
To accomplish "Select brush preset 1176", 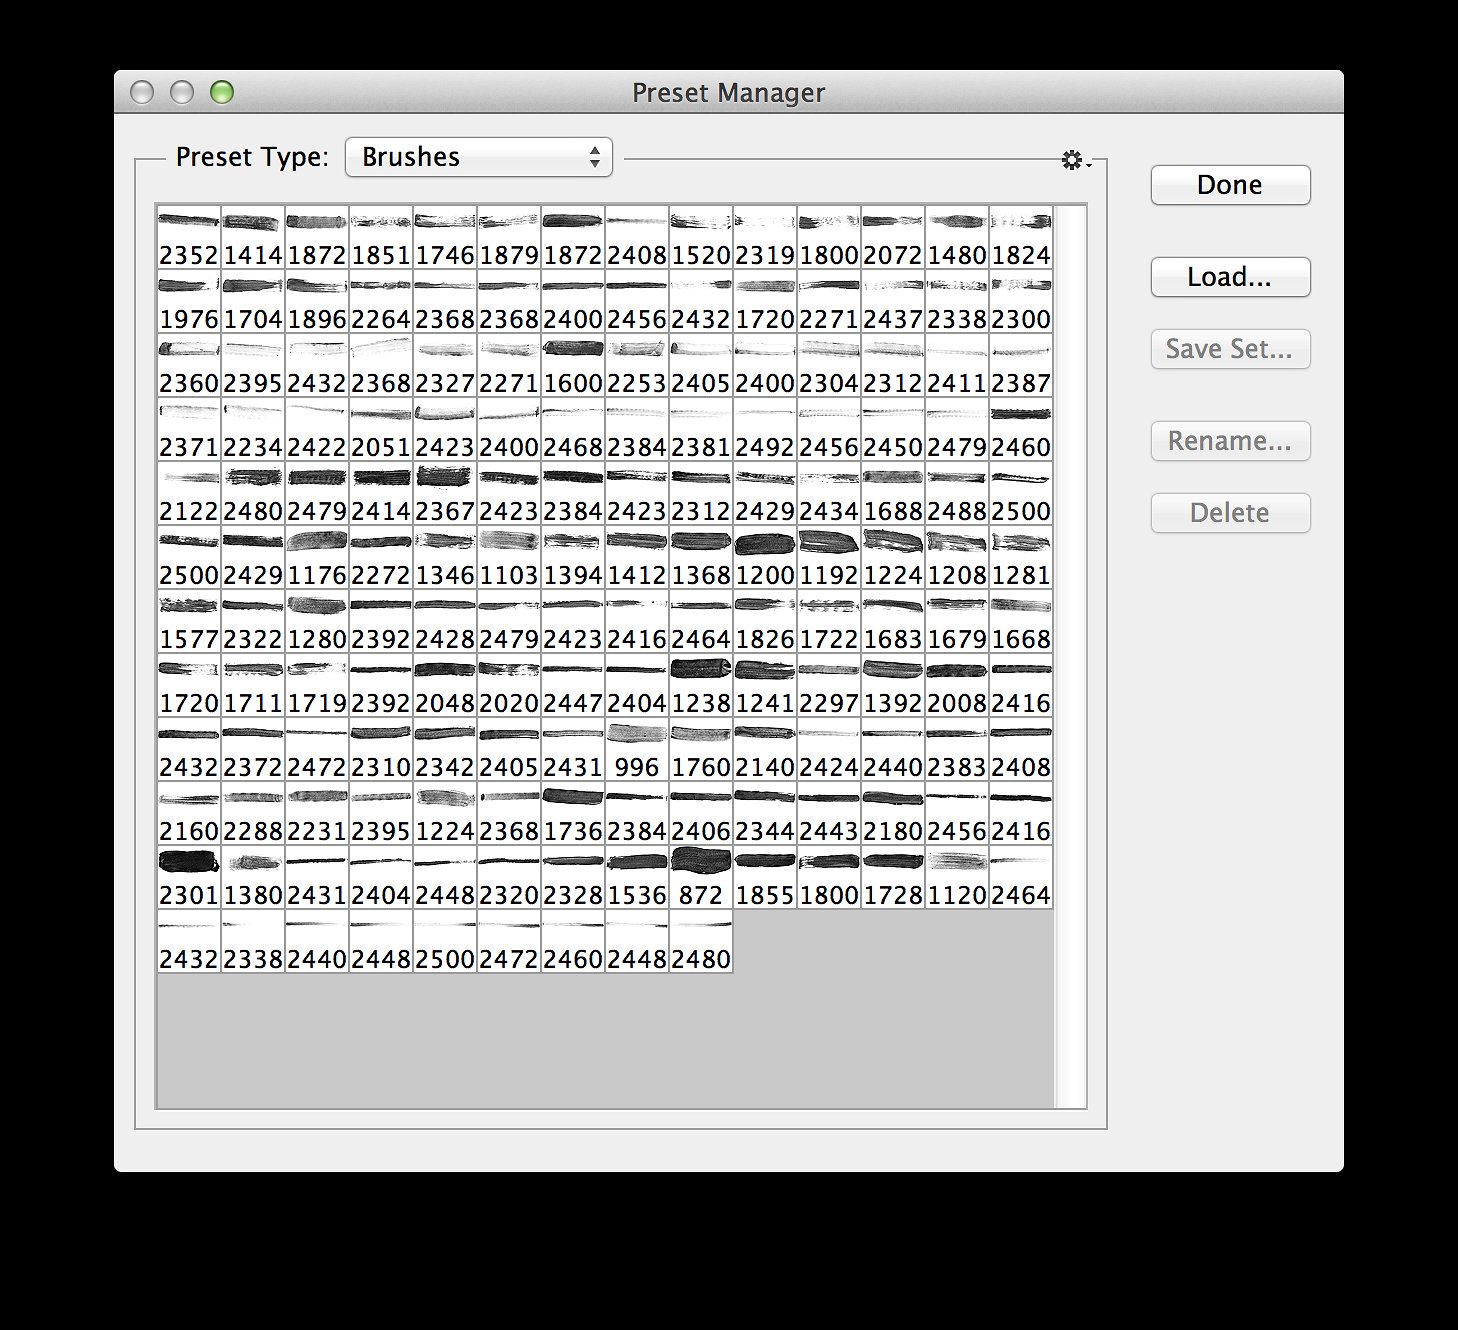I will pos(317,558).
